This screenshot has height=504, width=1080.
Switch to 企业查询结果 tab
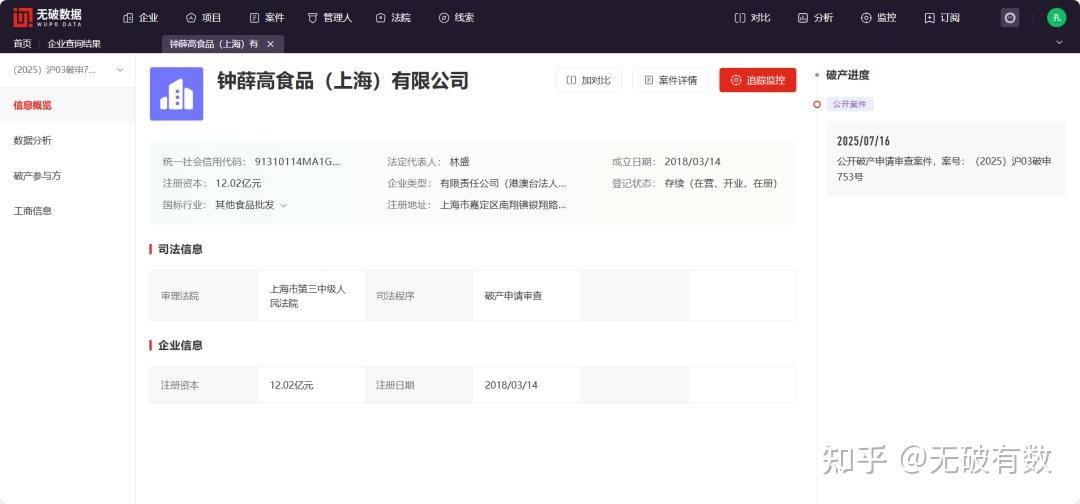[74, 44]
